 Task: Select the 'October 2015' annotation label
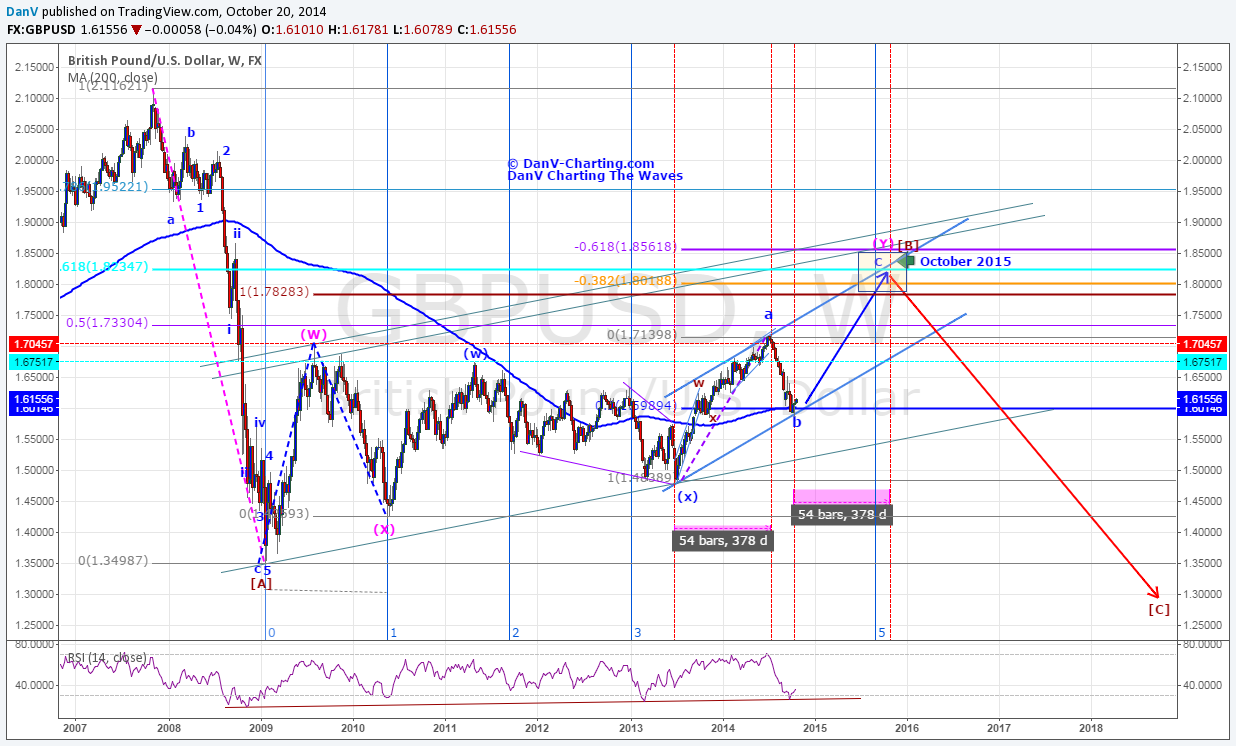click(965, 262)
